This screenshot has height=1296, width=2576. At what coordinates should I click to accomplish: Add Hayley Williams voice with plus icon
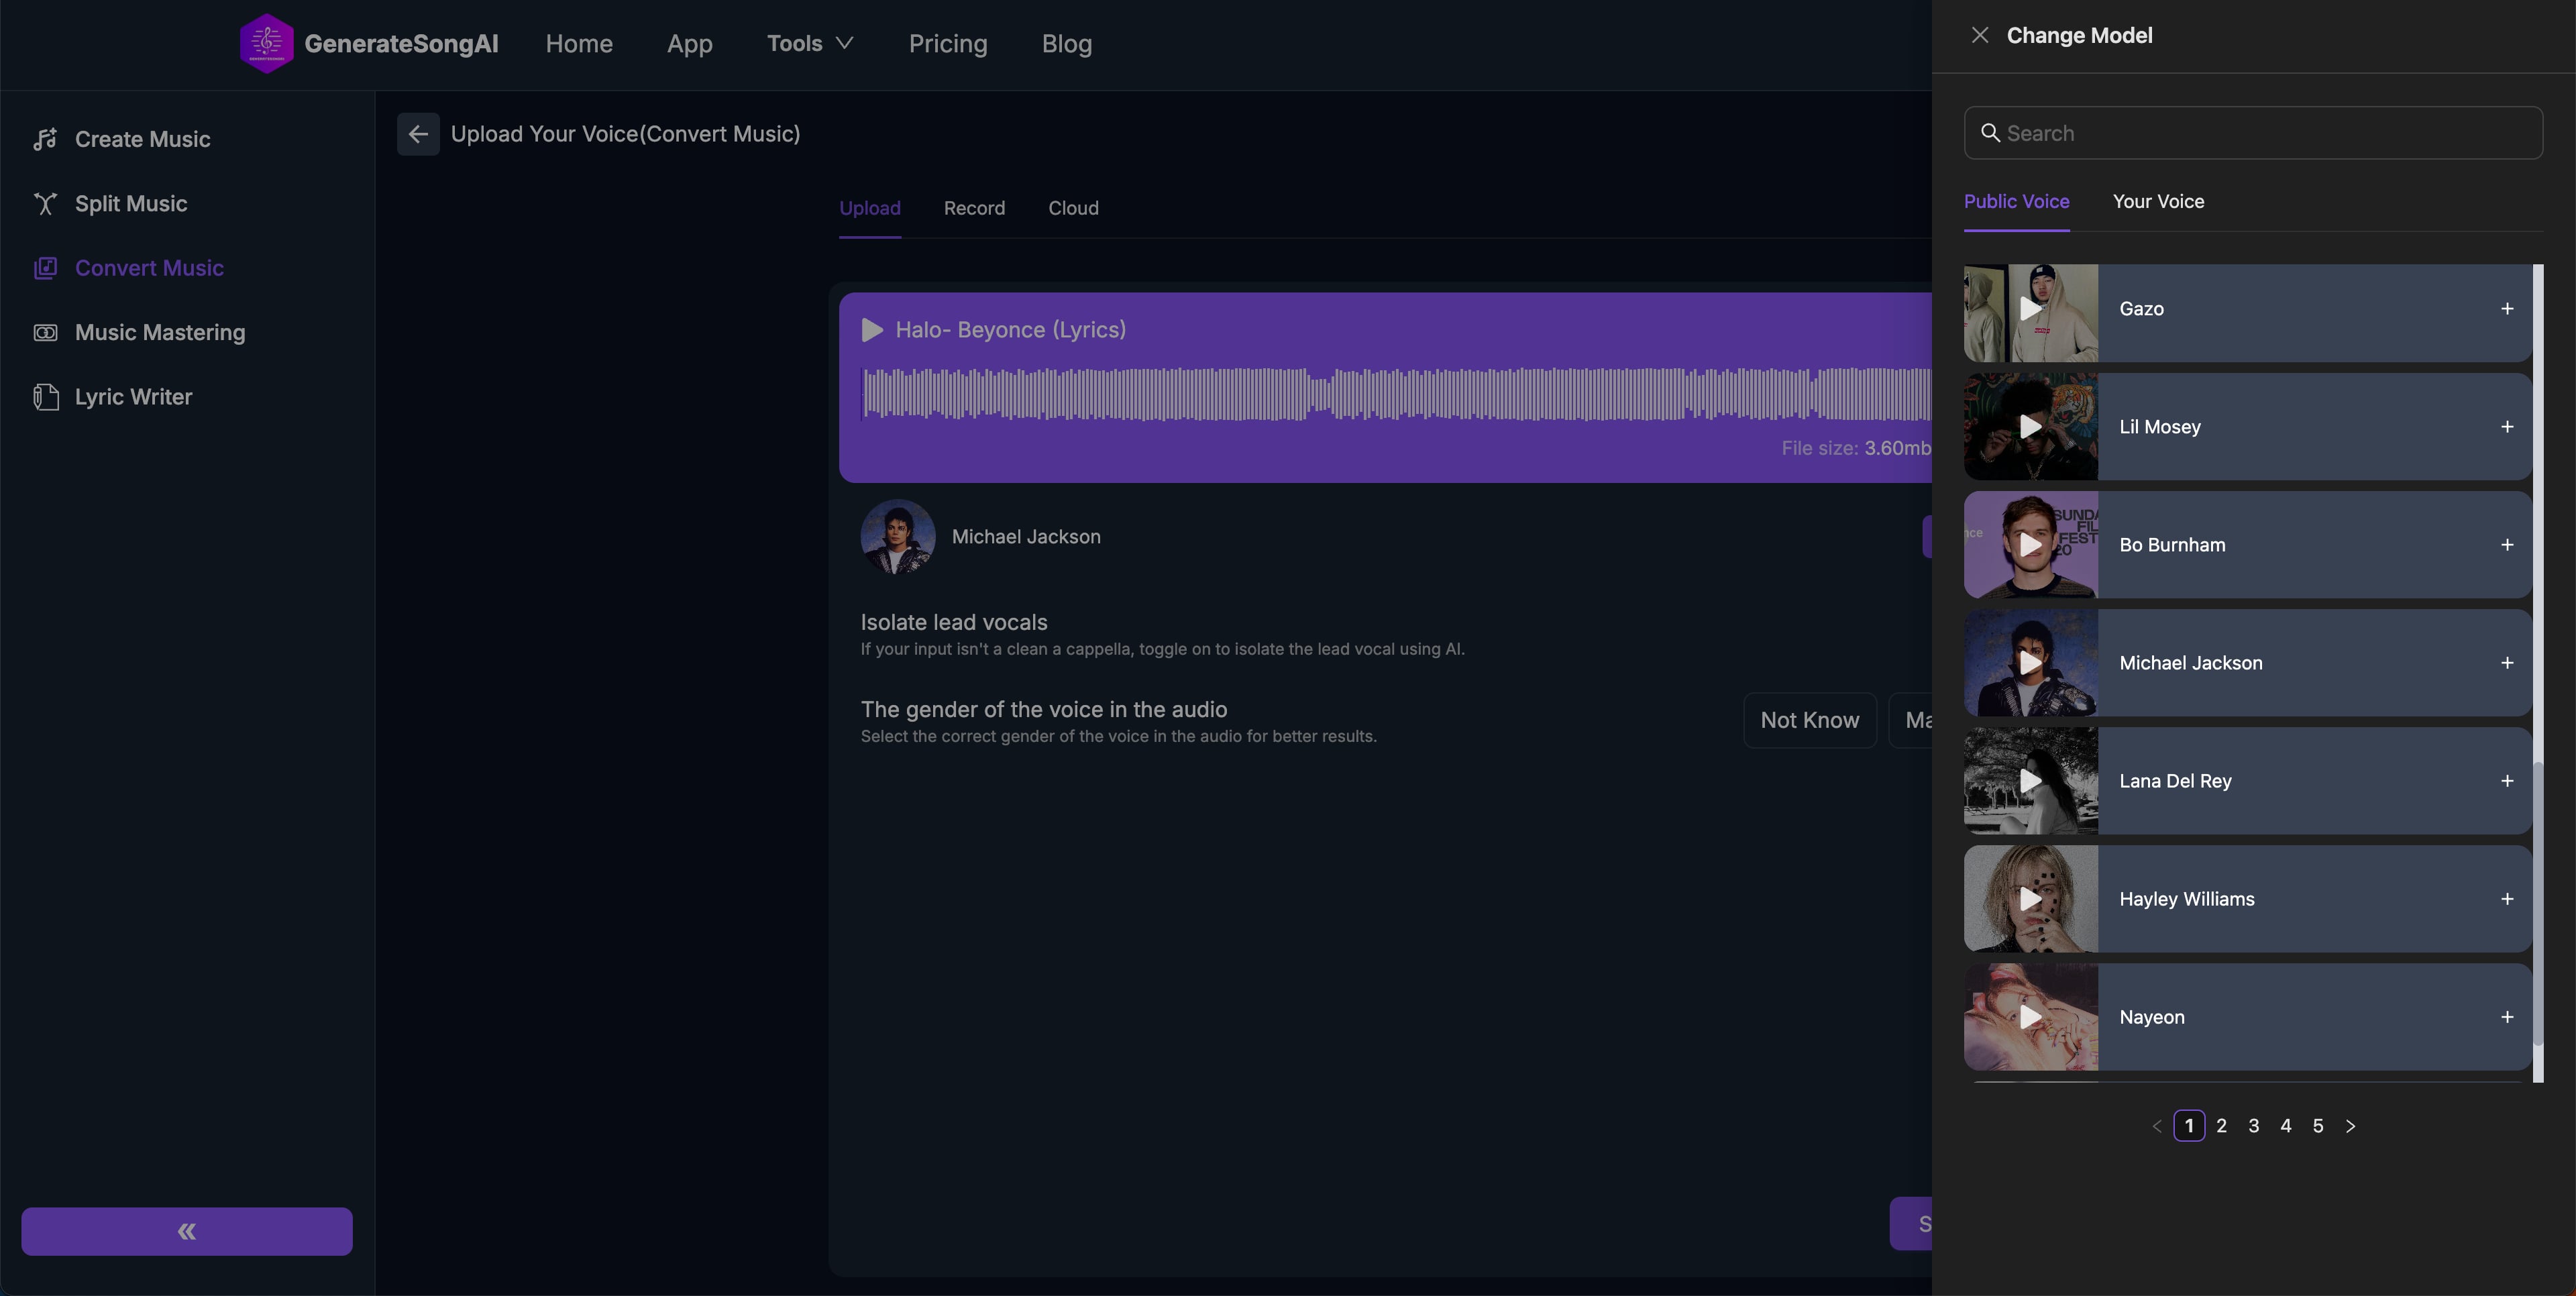coord(2507,899)
